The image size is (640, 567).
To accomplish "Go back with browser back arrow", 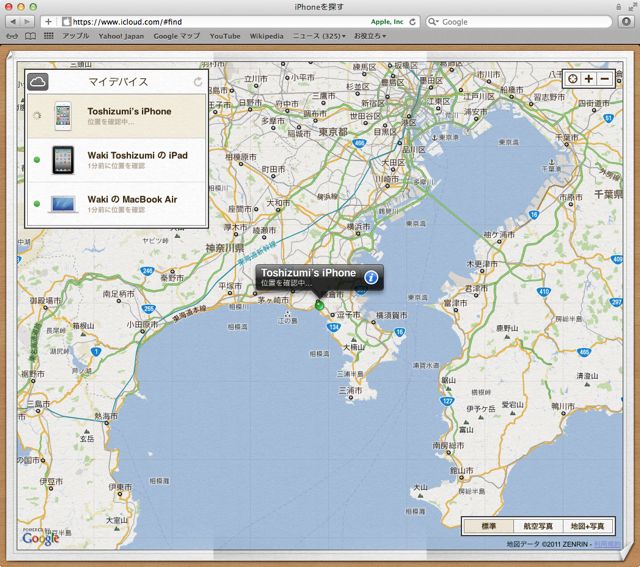I will pos(13,22).
